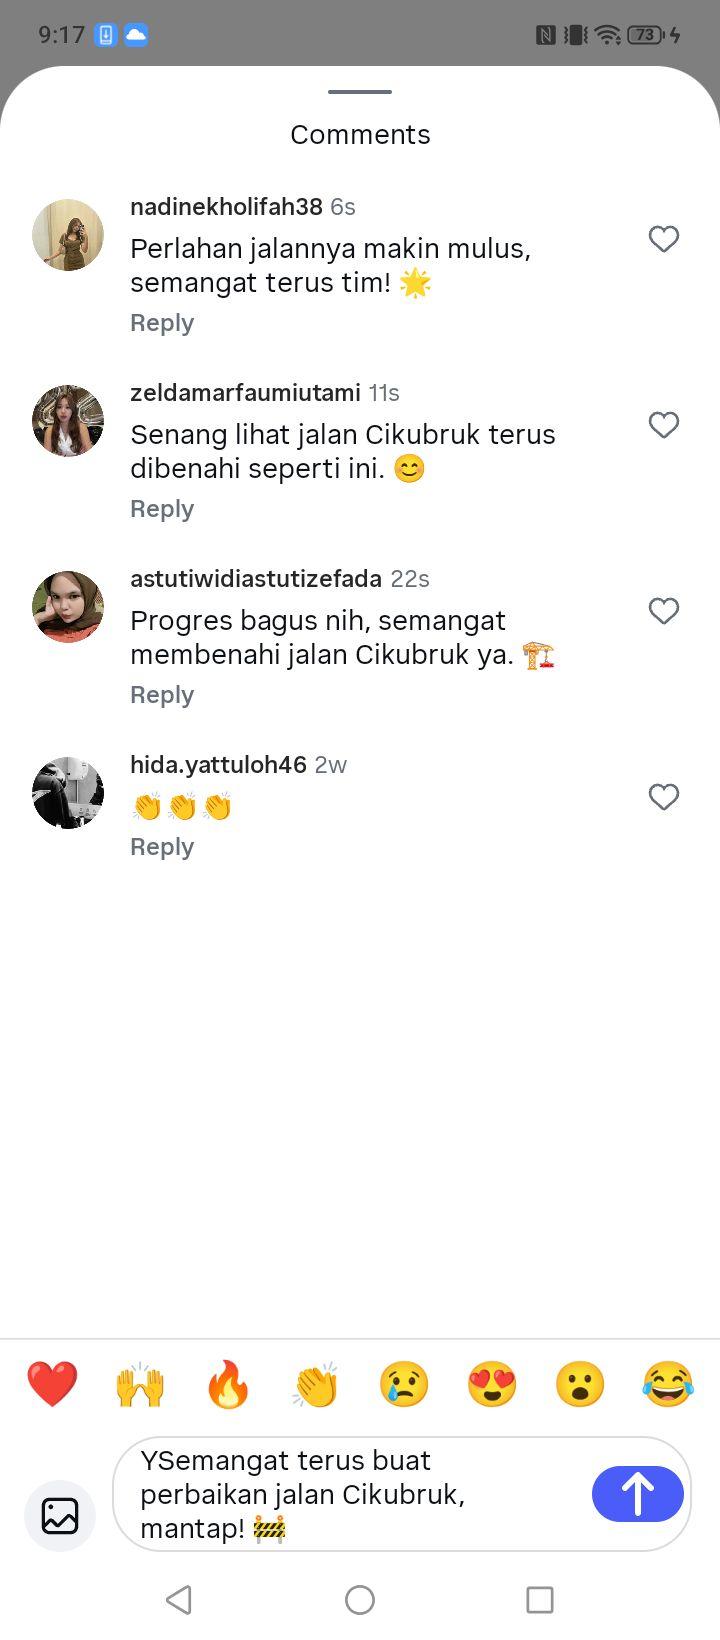Reply to zeldamarfaumiutami's comment

click(x=162, y=509)
